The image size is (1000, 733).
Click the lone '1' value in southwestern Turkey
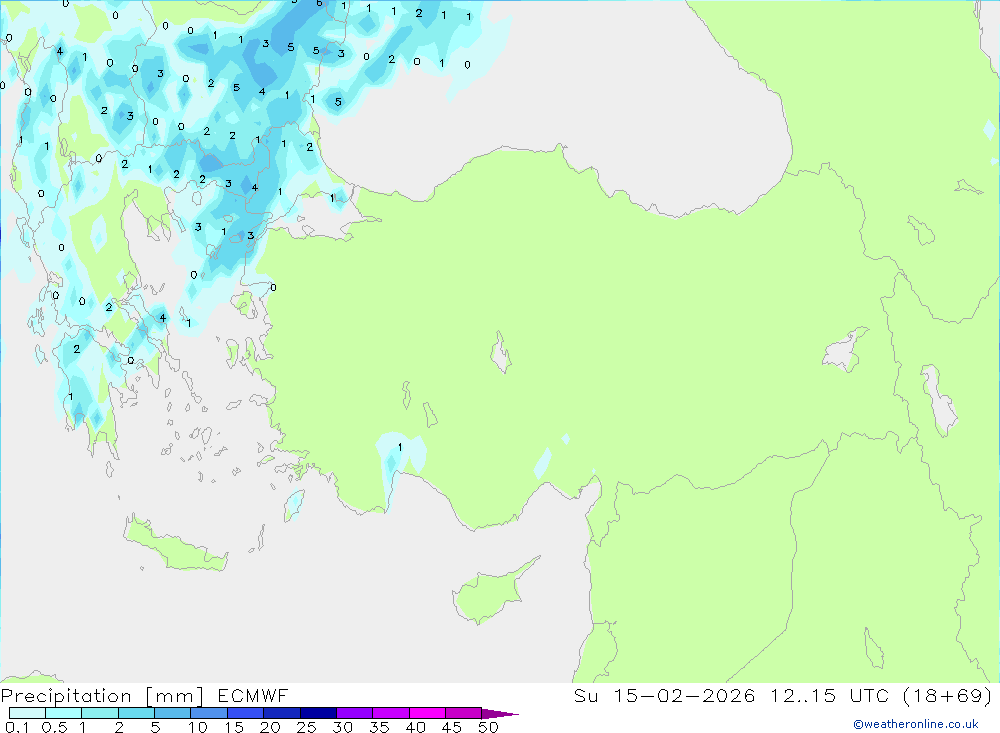(400, 447)
